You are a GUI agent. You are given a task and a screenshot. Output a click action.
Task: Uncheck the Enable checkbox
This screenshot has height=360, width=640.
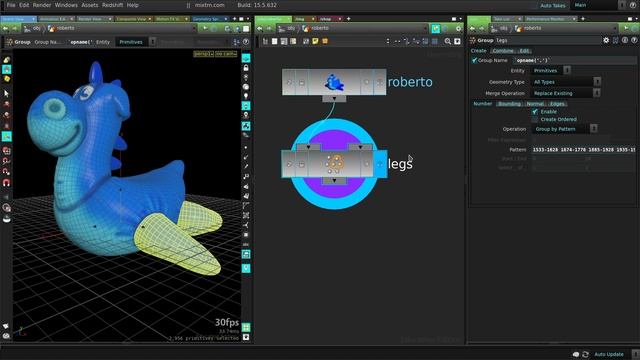(535, 111)
